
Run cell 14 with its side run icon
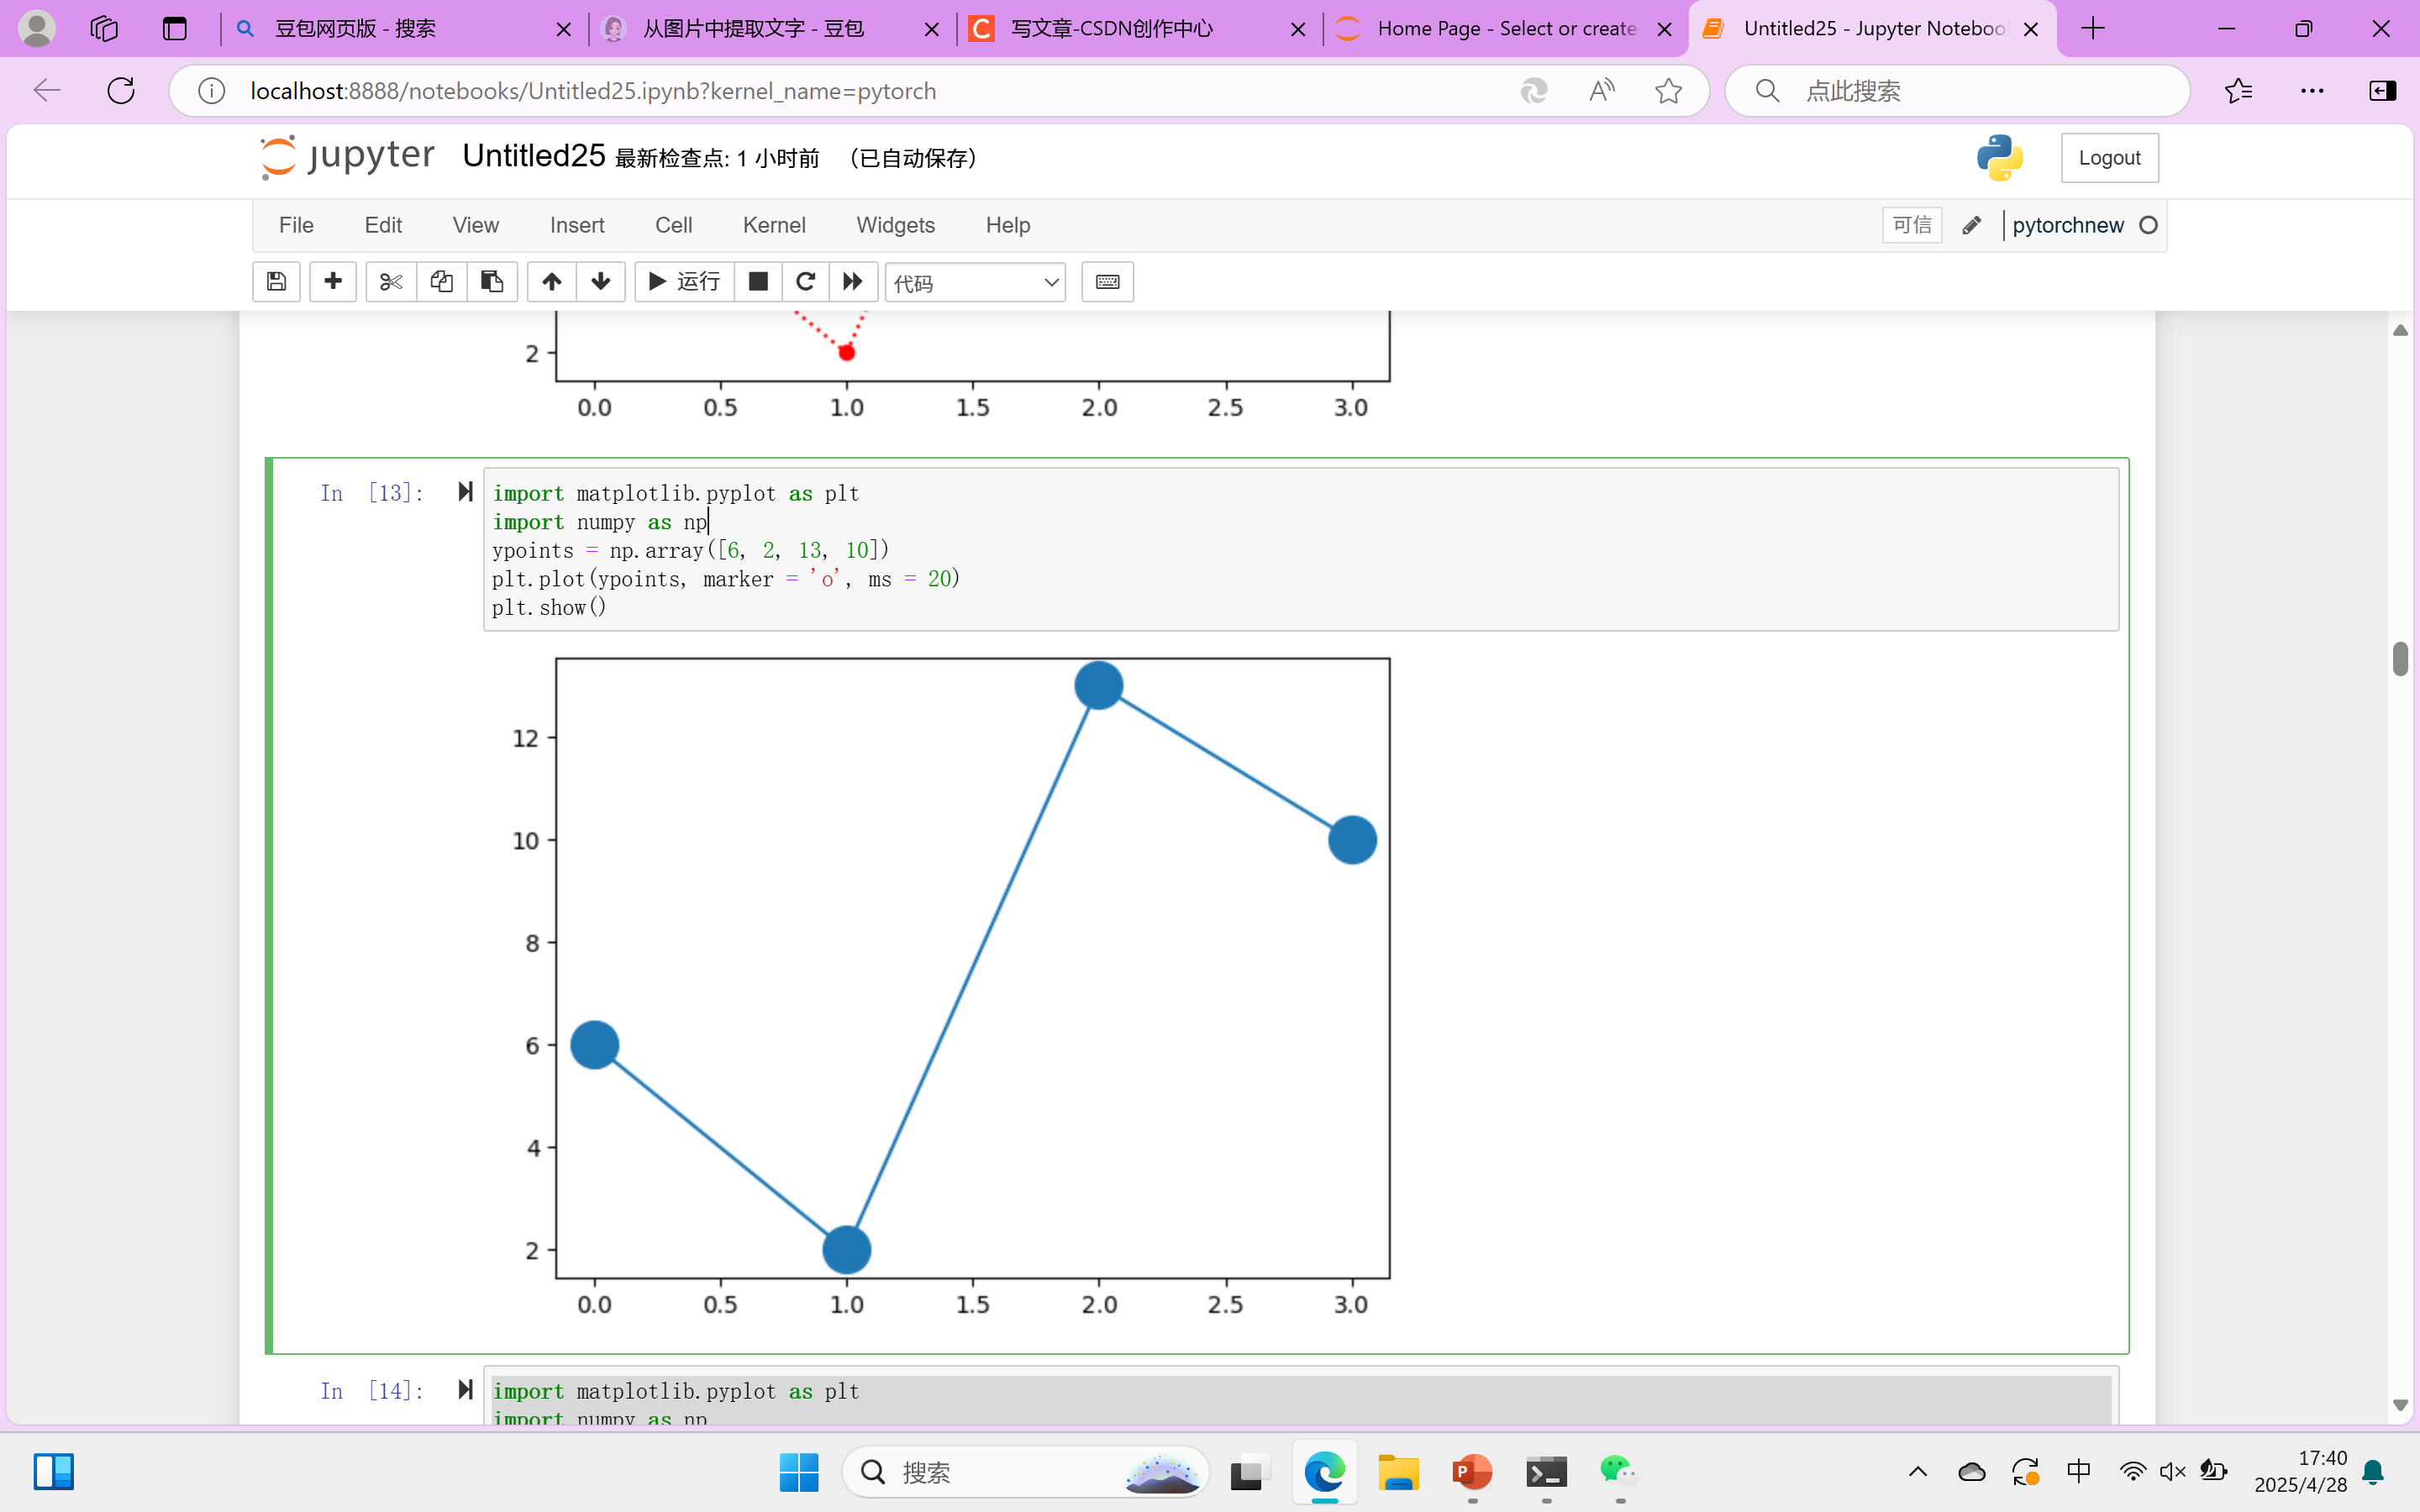tap(465, 1389)
